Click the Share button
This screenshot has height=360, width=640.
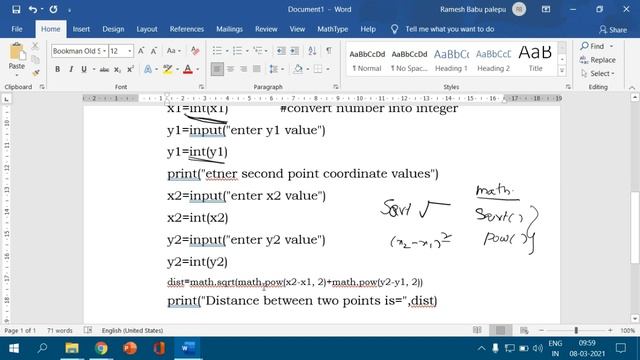click(613, 29)
